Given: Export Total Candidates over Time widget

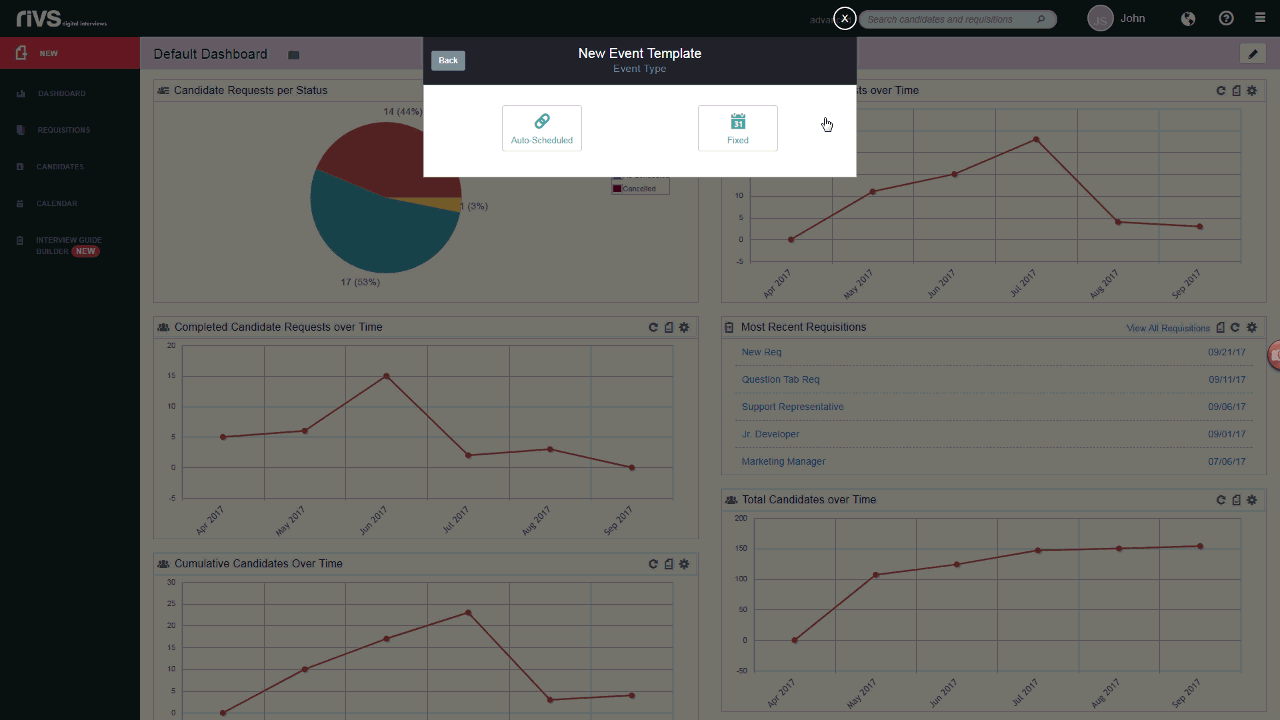Looking at the screenshot, I should pos(1237,500).
